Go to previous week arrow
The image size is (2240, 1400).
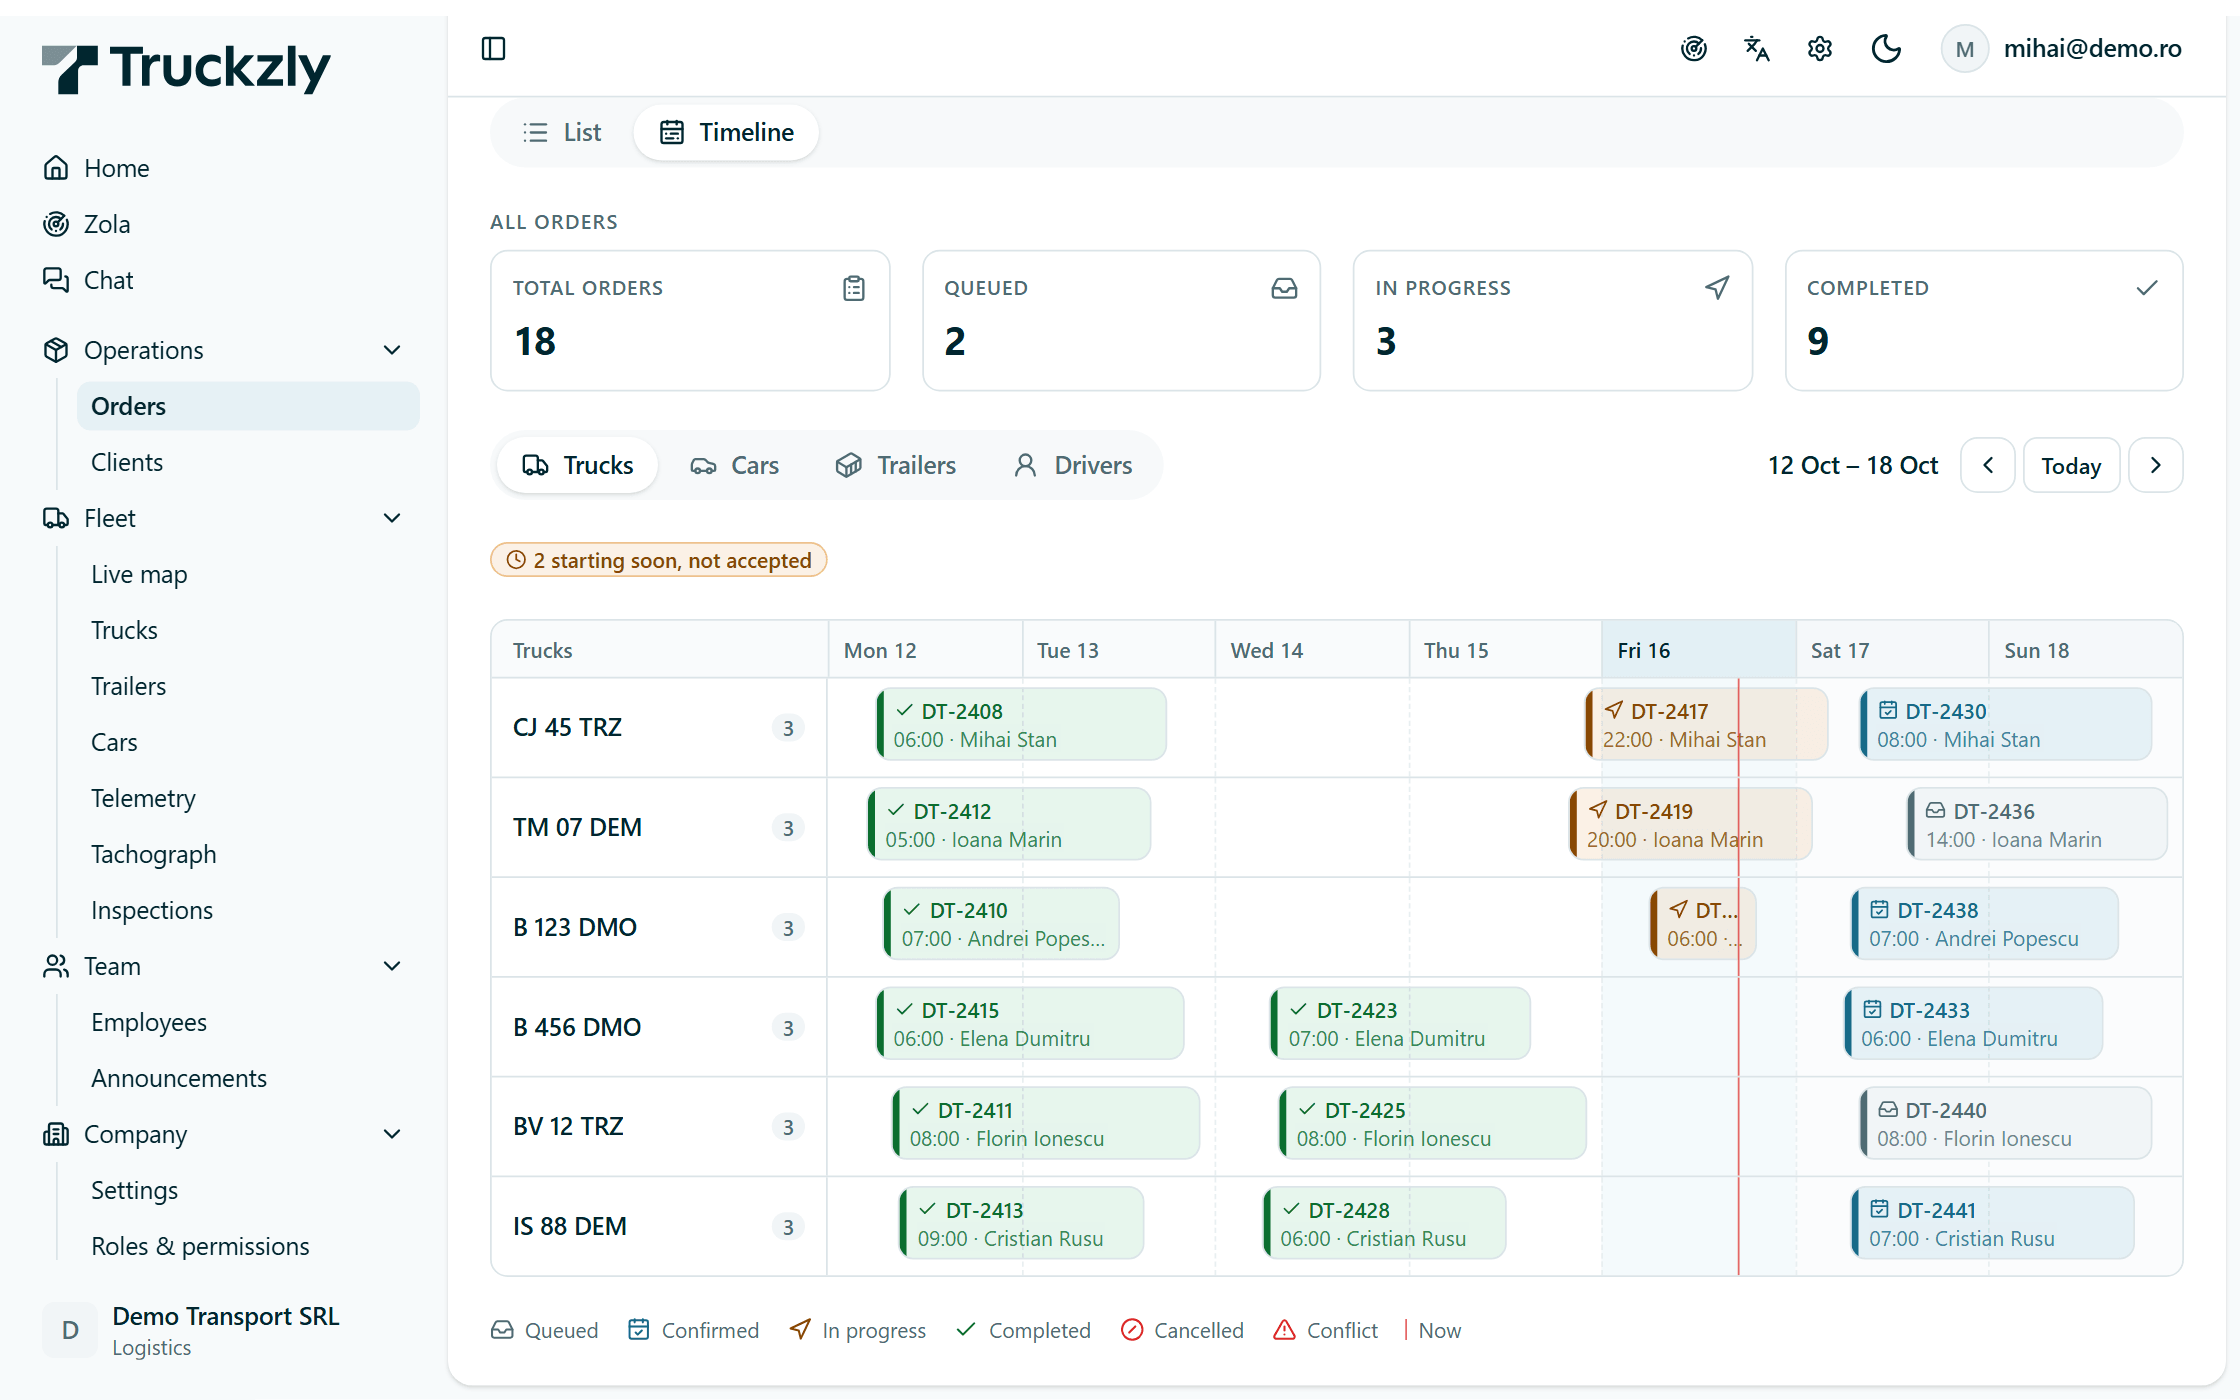click(1988, 465)
